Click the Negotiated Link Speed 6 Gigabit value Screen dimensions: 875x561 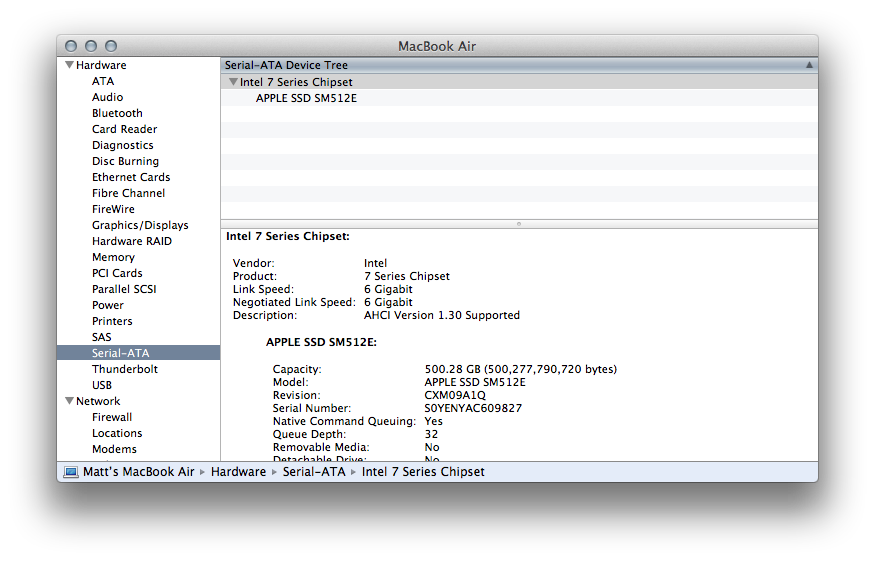(x=388, y=303)
